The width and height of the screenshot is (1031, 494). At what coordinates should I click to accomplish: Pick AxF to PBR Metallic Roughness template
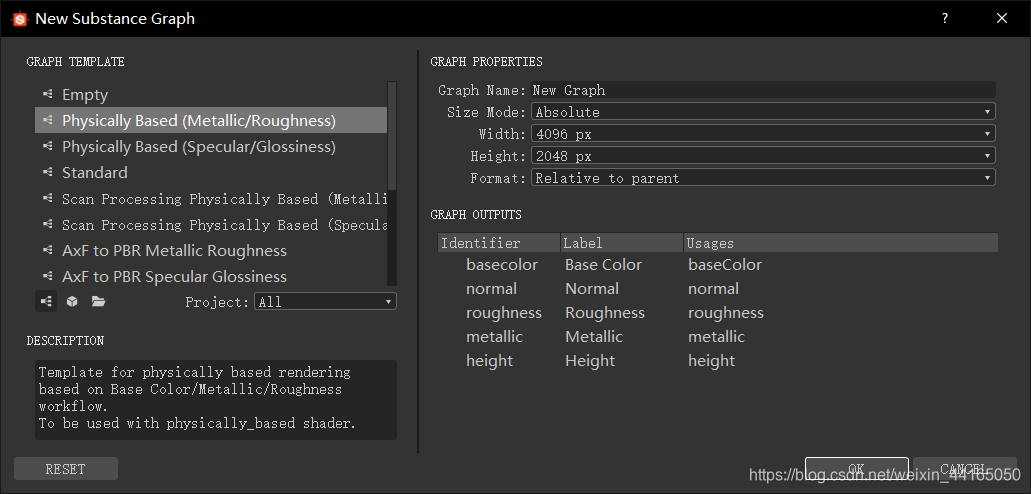tap(211, 251)
